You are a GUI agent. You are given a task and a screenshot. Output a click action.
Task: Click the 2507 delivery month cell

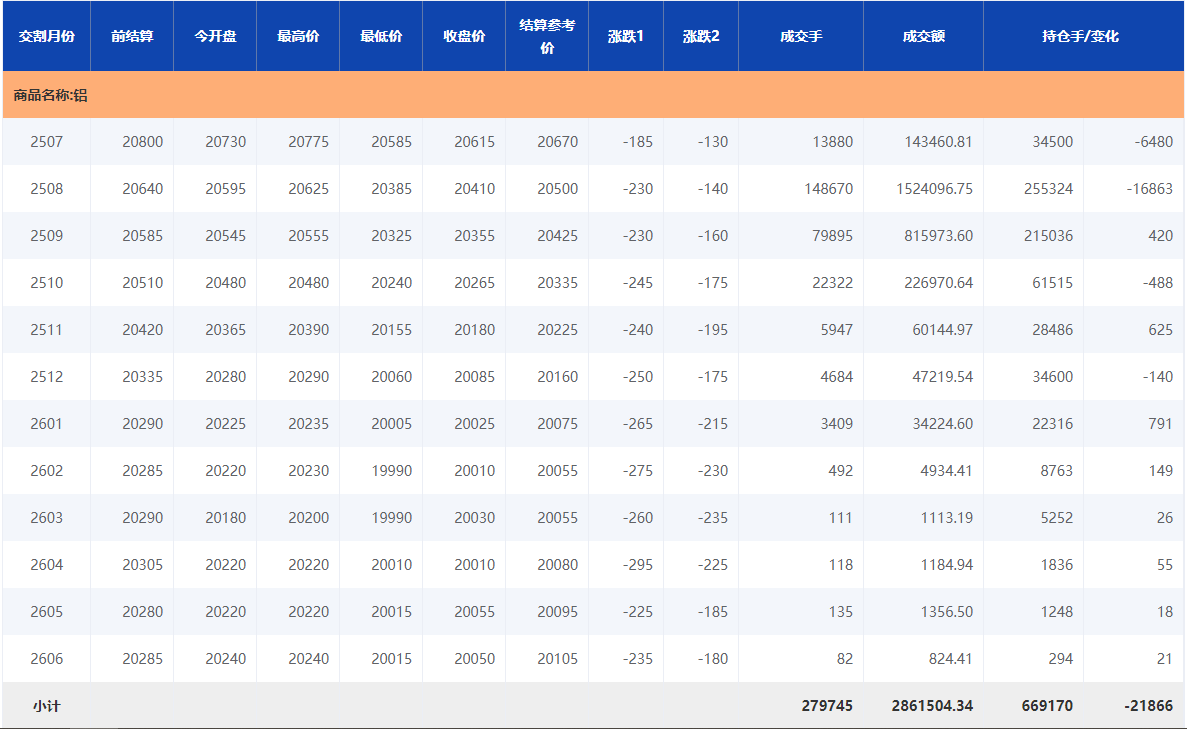pyautogui.click(x=46, y=142)
